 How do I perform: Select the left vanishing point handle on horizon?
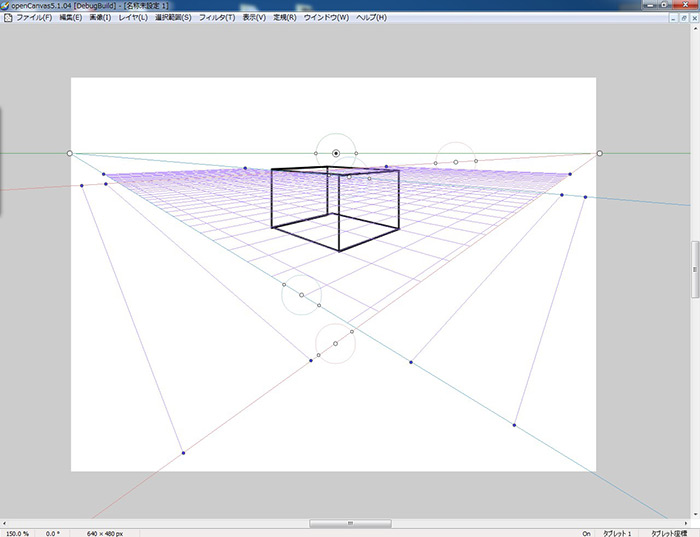point(69,153)
